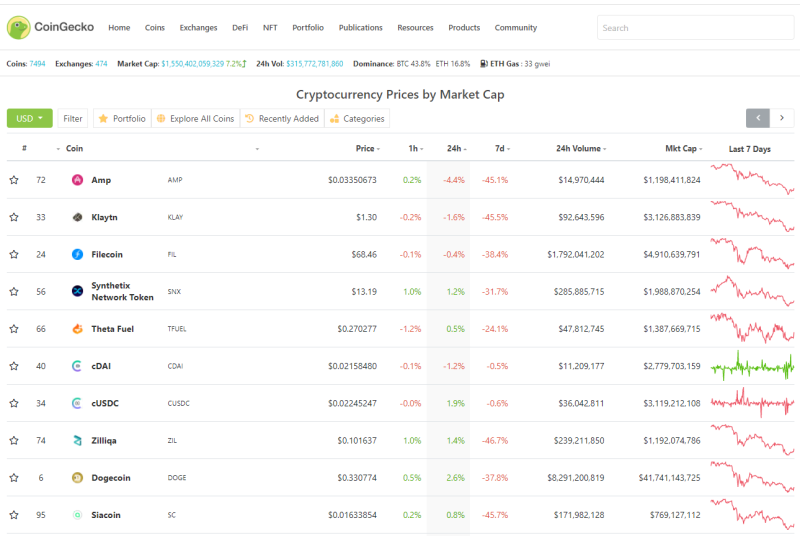Open the Portfolio nav menu item
This screenshot has height=536, width=800.
coord(308,28)
